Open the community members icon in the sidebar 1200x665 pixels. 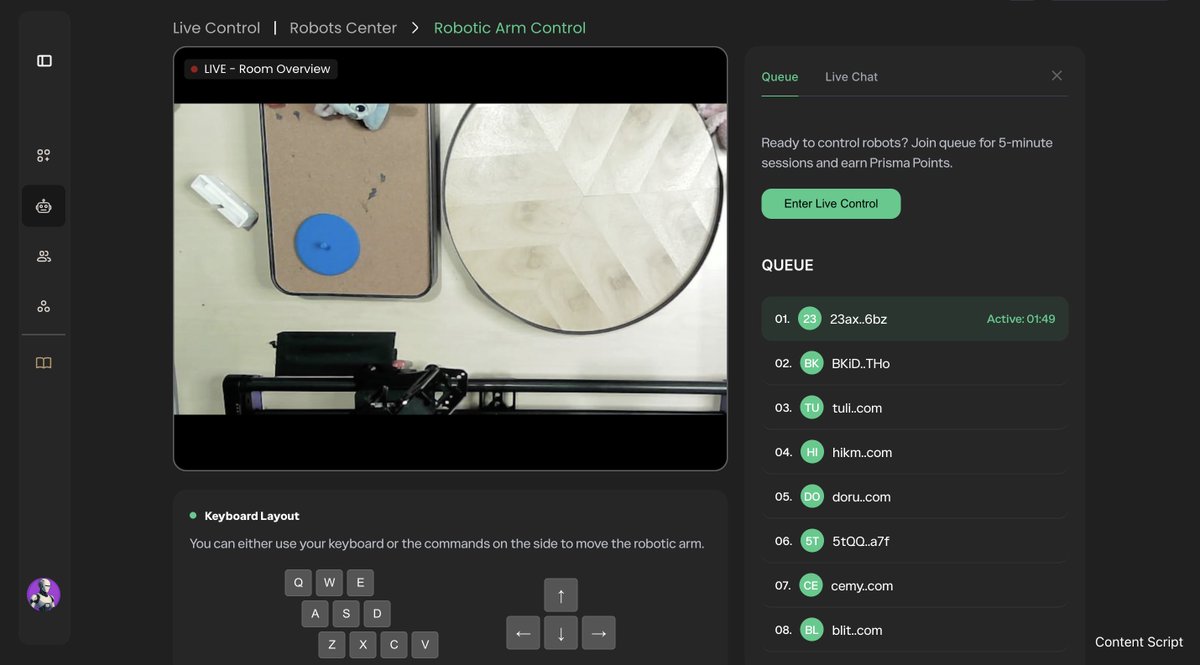click(x=43, y=255)
